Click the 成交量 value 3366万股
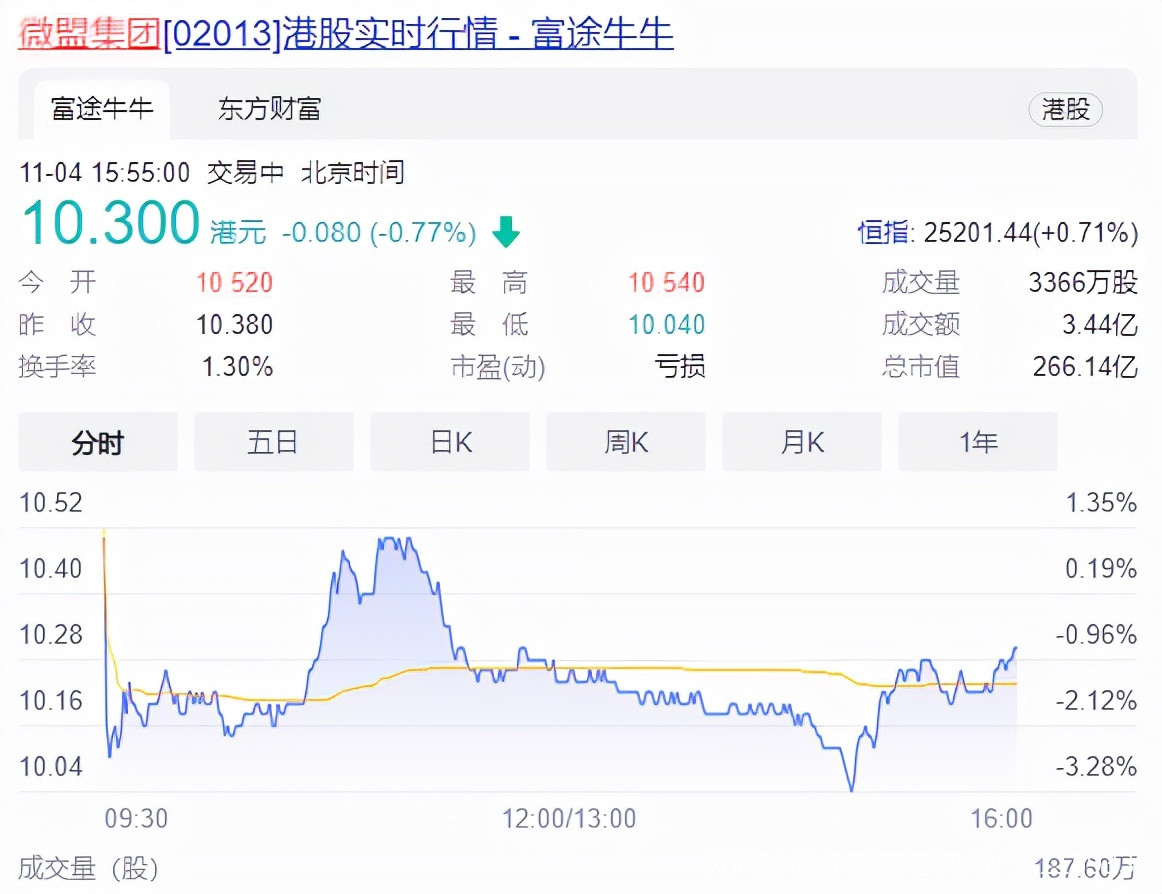1162x894 pixels. pos(1083,282)
